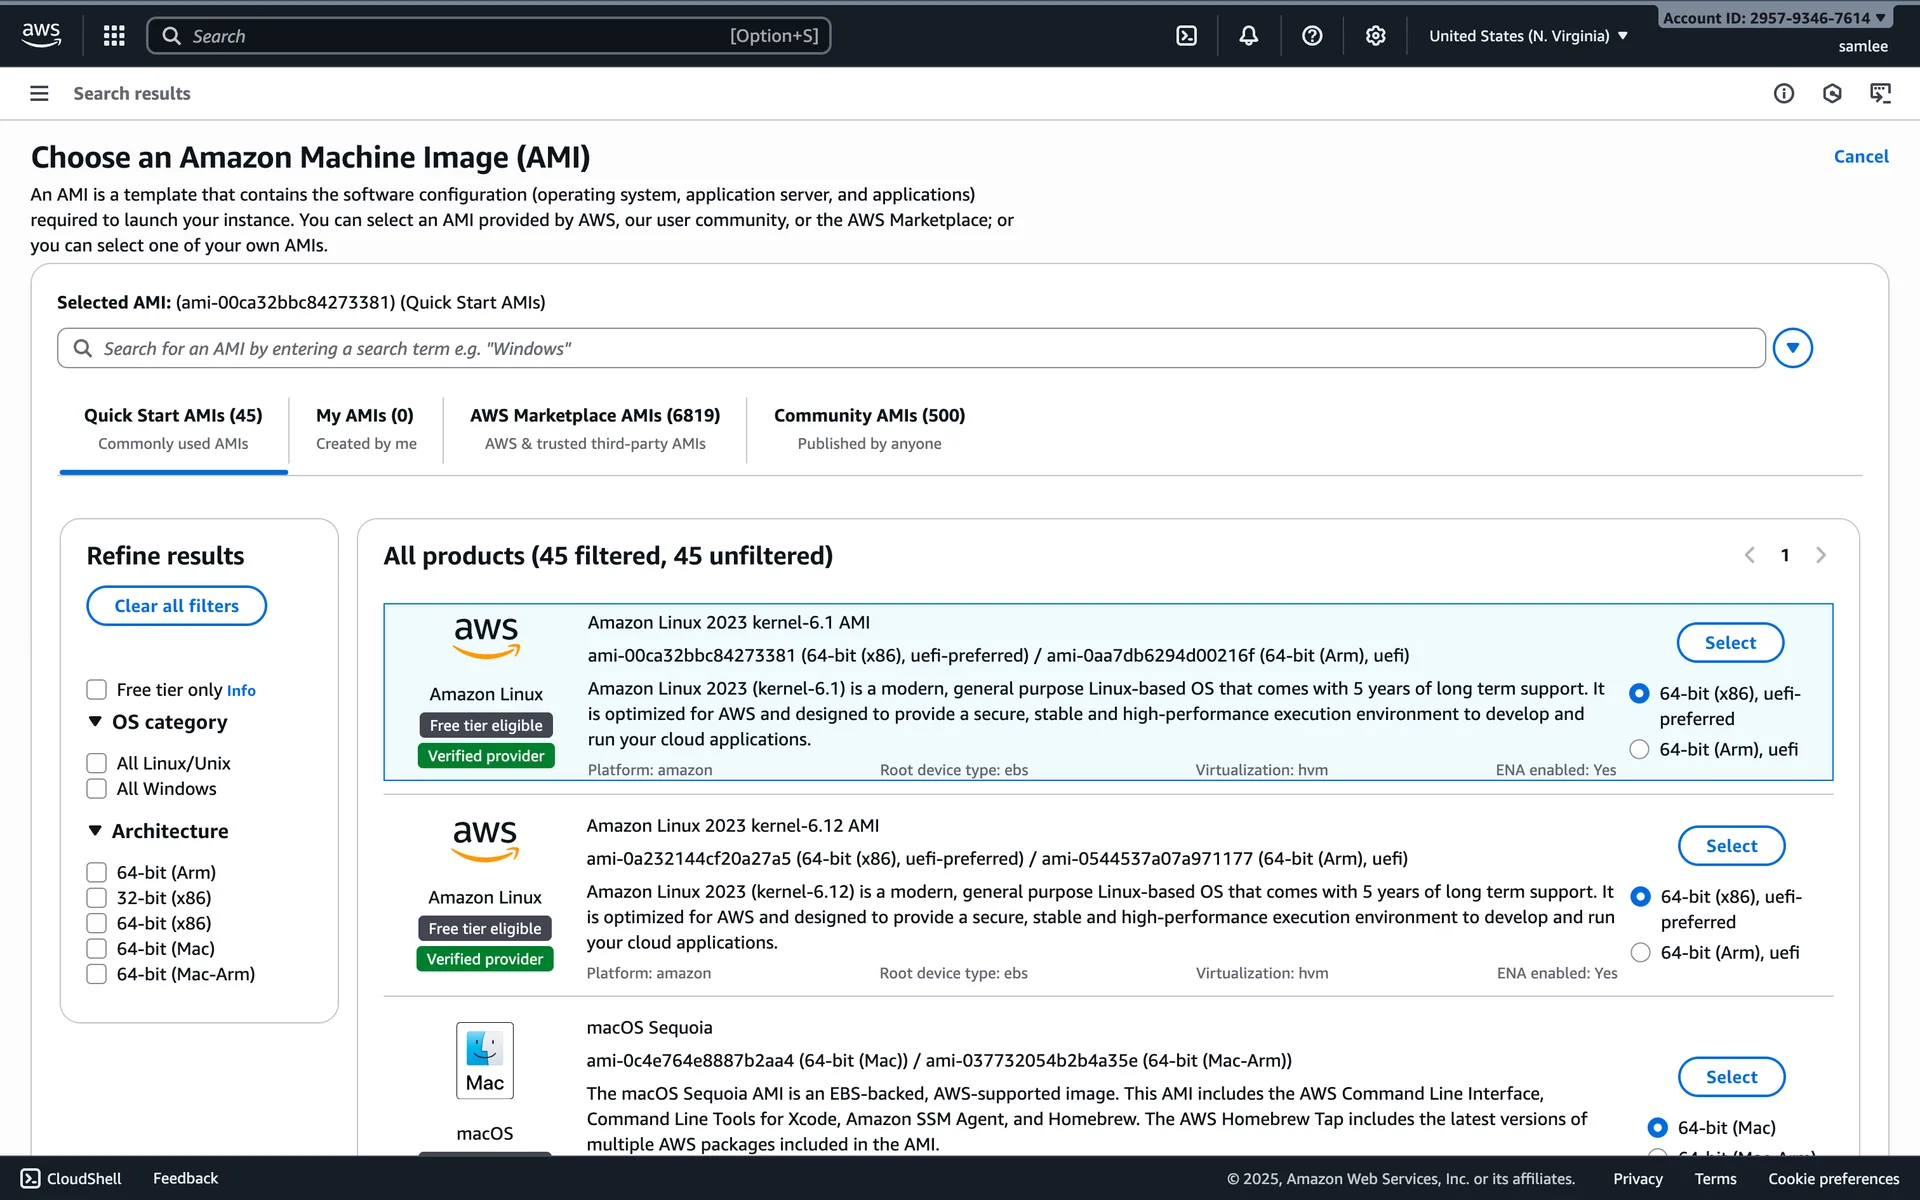The image size is (1920, 1200).
Task: Select 64-bit (Arm), uefi for kernel-6.1 AMI
Action: coord(1639,749)
